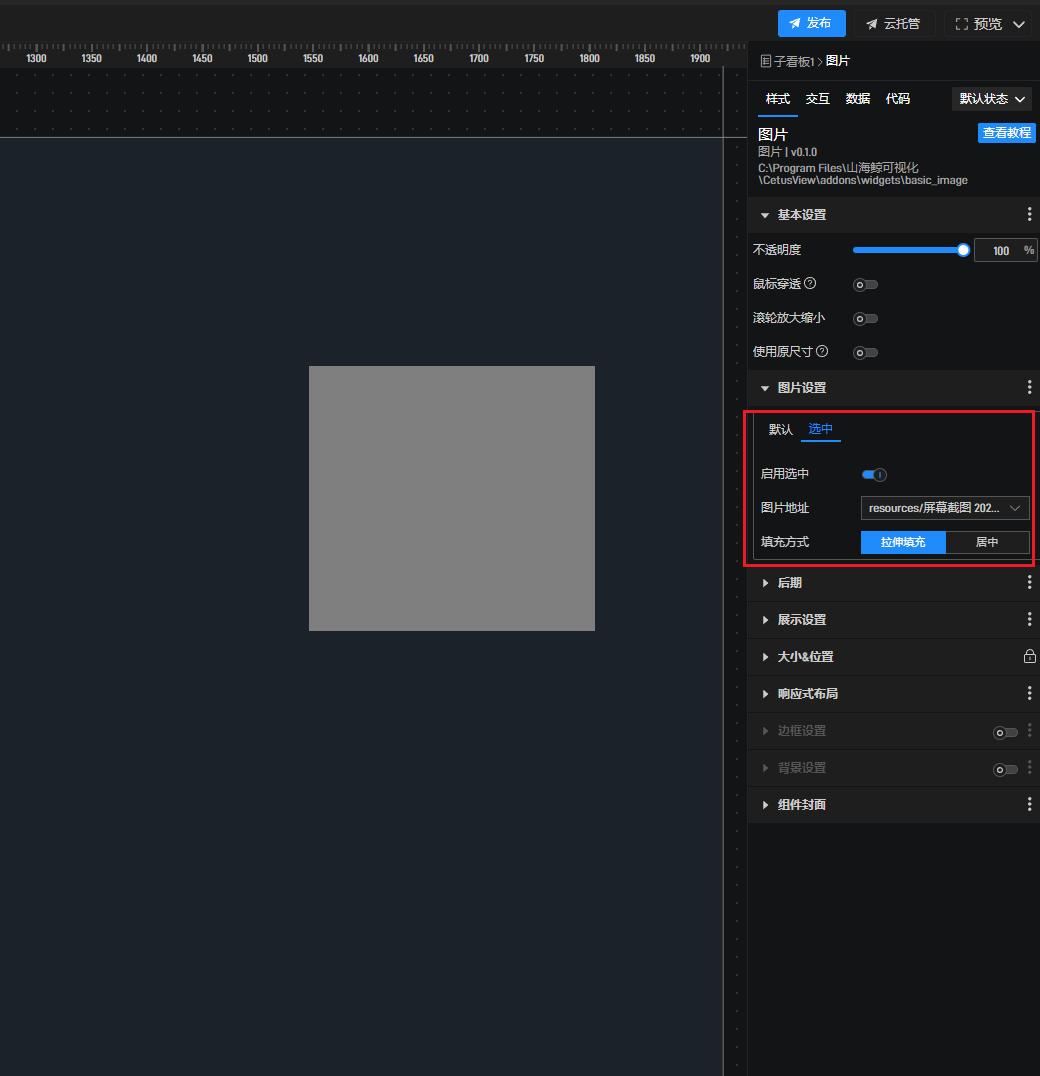Screen dimensions: 1040x1076
Task: Expand the 响应式布局 section
Action: (807, 694)
